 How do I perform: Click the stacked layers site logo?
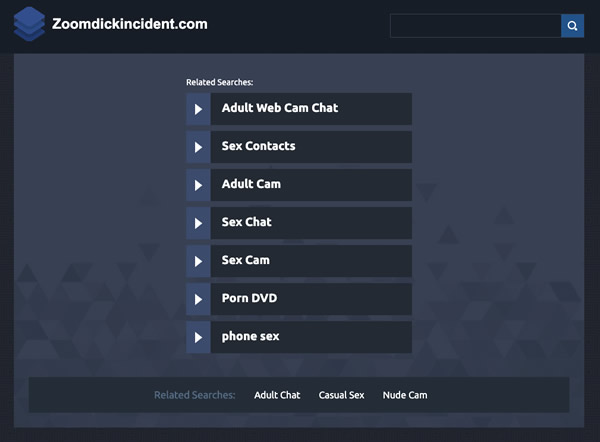[29, 24]
